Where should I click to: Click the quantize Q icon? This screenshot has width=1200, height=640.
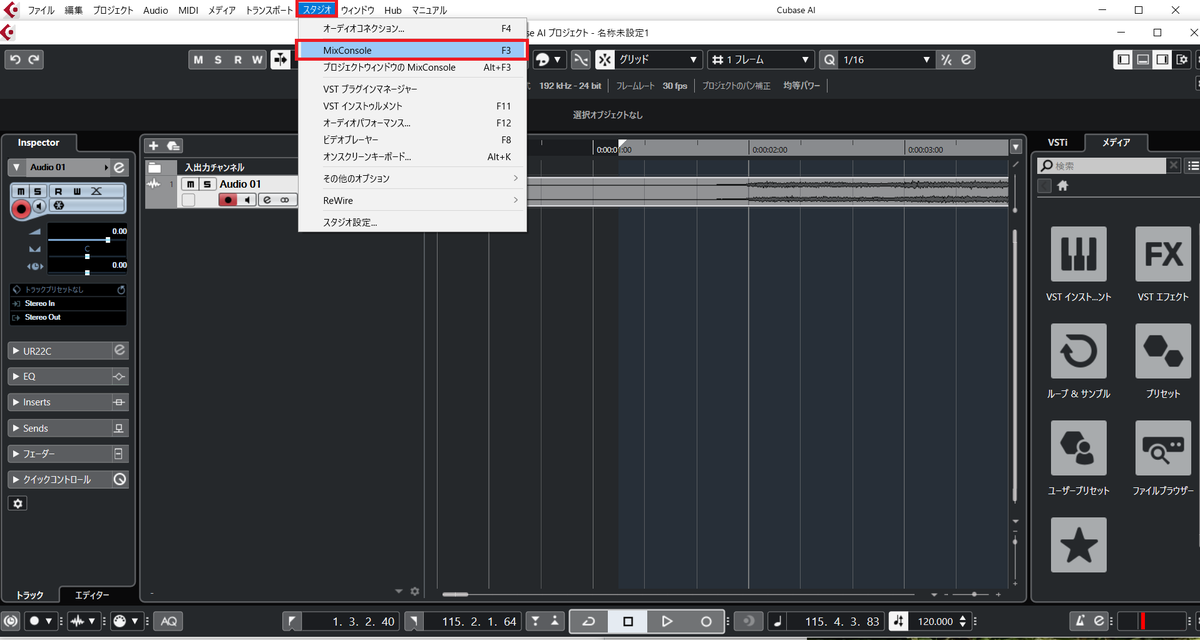tap(829, 60)
